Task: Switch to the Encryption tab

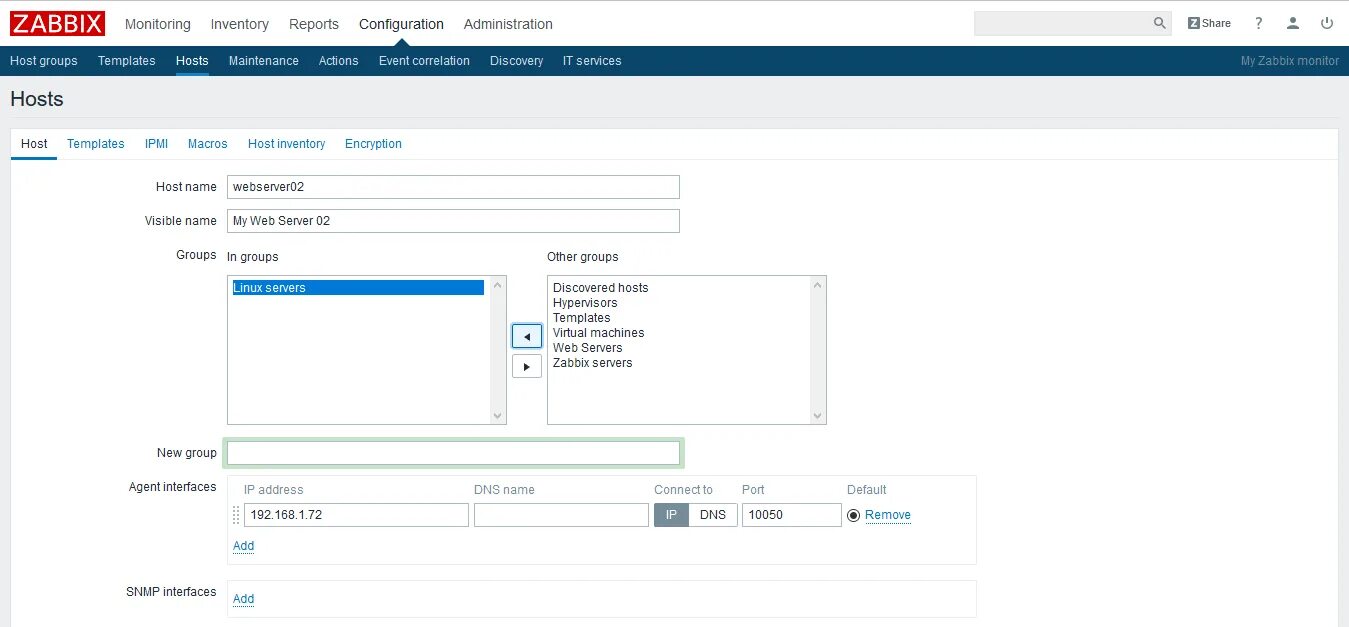Action: pyautogui.click(x=373, y=144)
